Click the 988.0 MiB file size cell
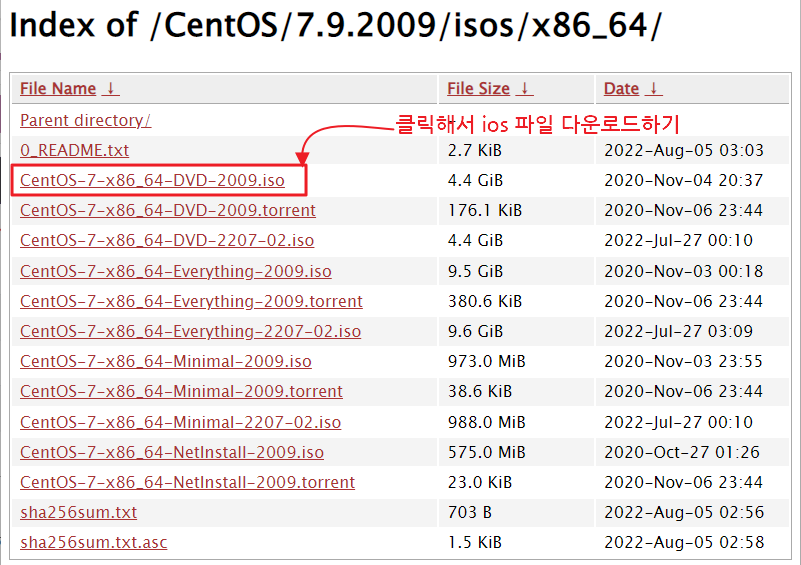Screen dimensions: 801x565 pyautogui.click(x=486, y=422)
